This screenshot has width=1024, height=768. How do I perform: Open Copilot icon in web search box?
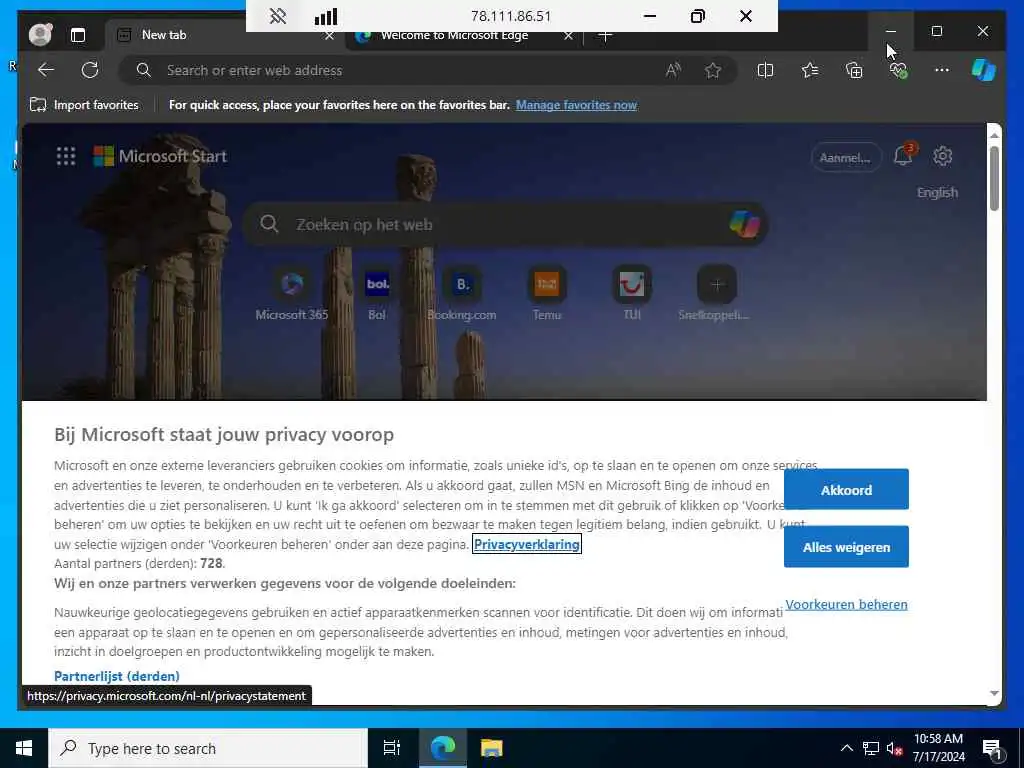tap(744, 225)
